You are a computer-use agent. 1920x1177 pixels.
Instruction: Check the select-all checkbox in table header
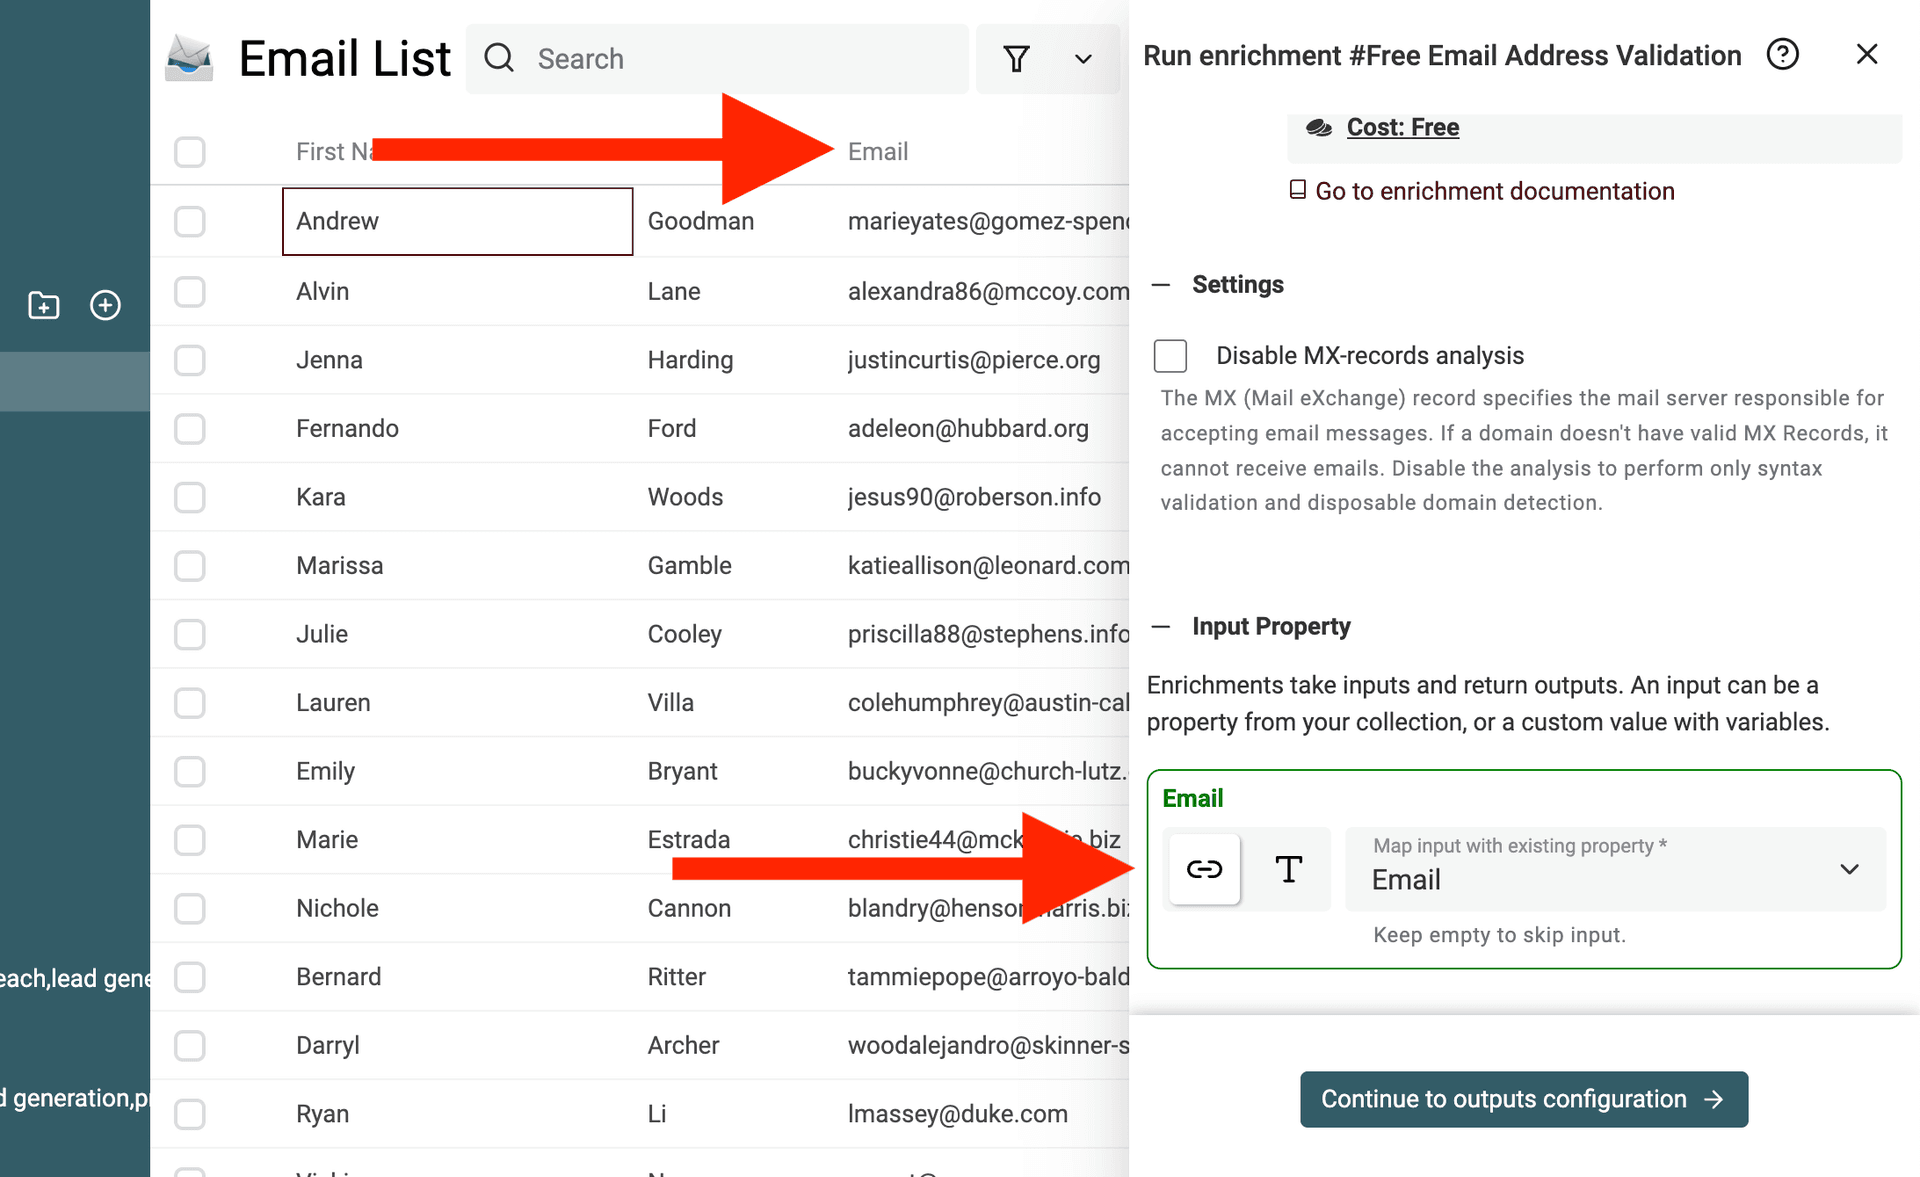189,151
